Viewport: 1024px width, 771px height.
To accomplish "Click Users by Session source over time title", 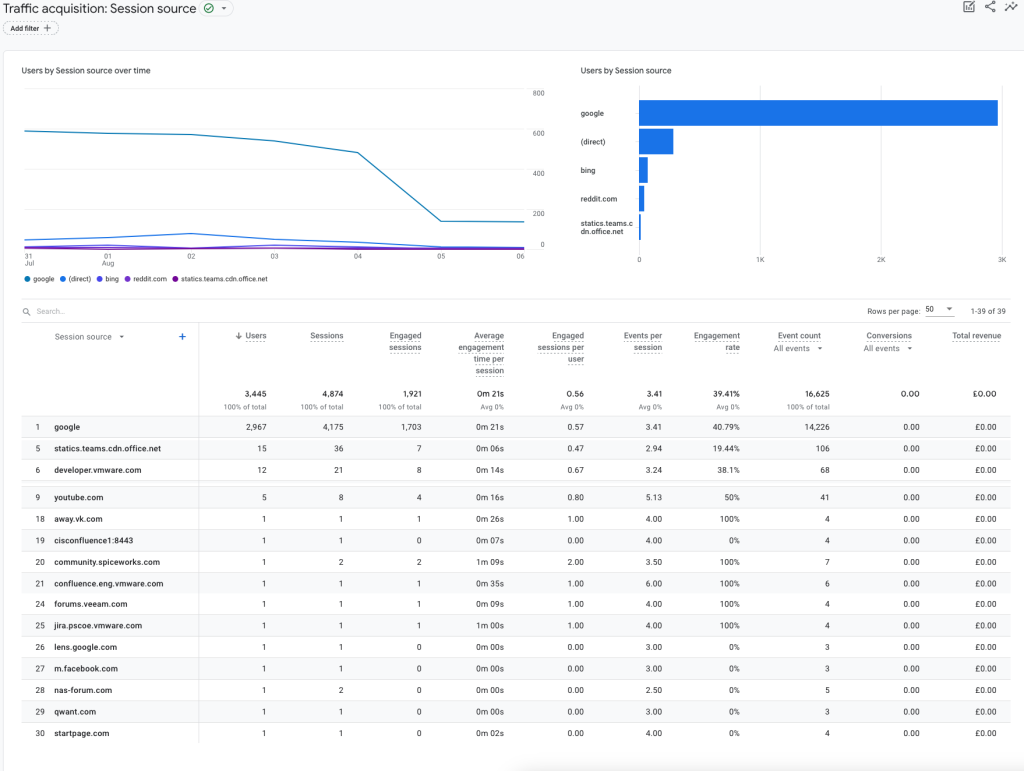I will (86, 71).
